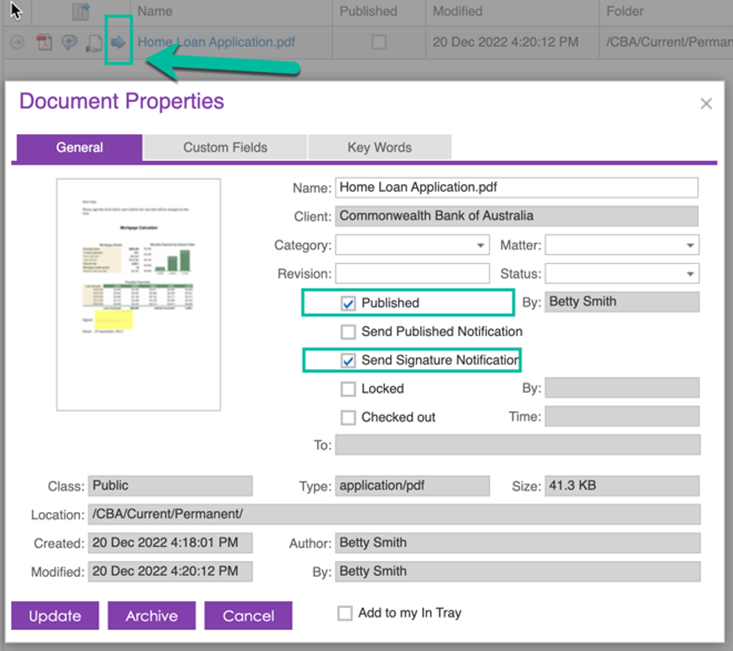Click the red PDF file icon
The height and width of the screenshot is (651, 733).
(44, 43)
